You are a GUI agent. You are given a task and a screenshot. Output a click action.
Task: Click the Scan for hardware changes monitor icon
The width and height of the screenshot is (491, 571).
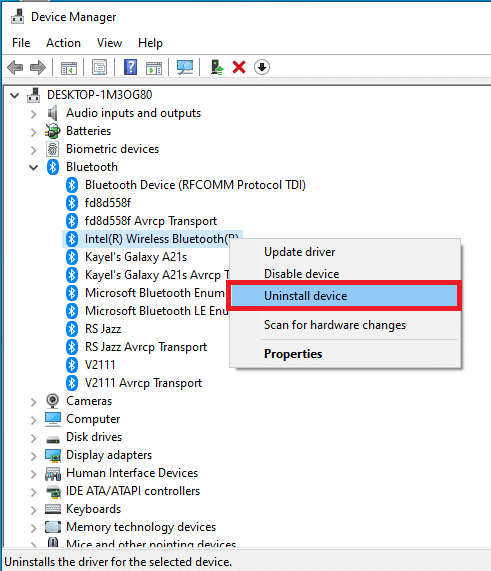point(185,67)
